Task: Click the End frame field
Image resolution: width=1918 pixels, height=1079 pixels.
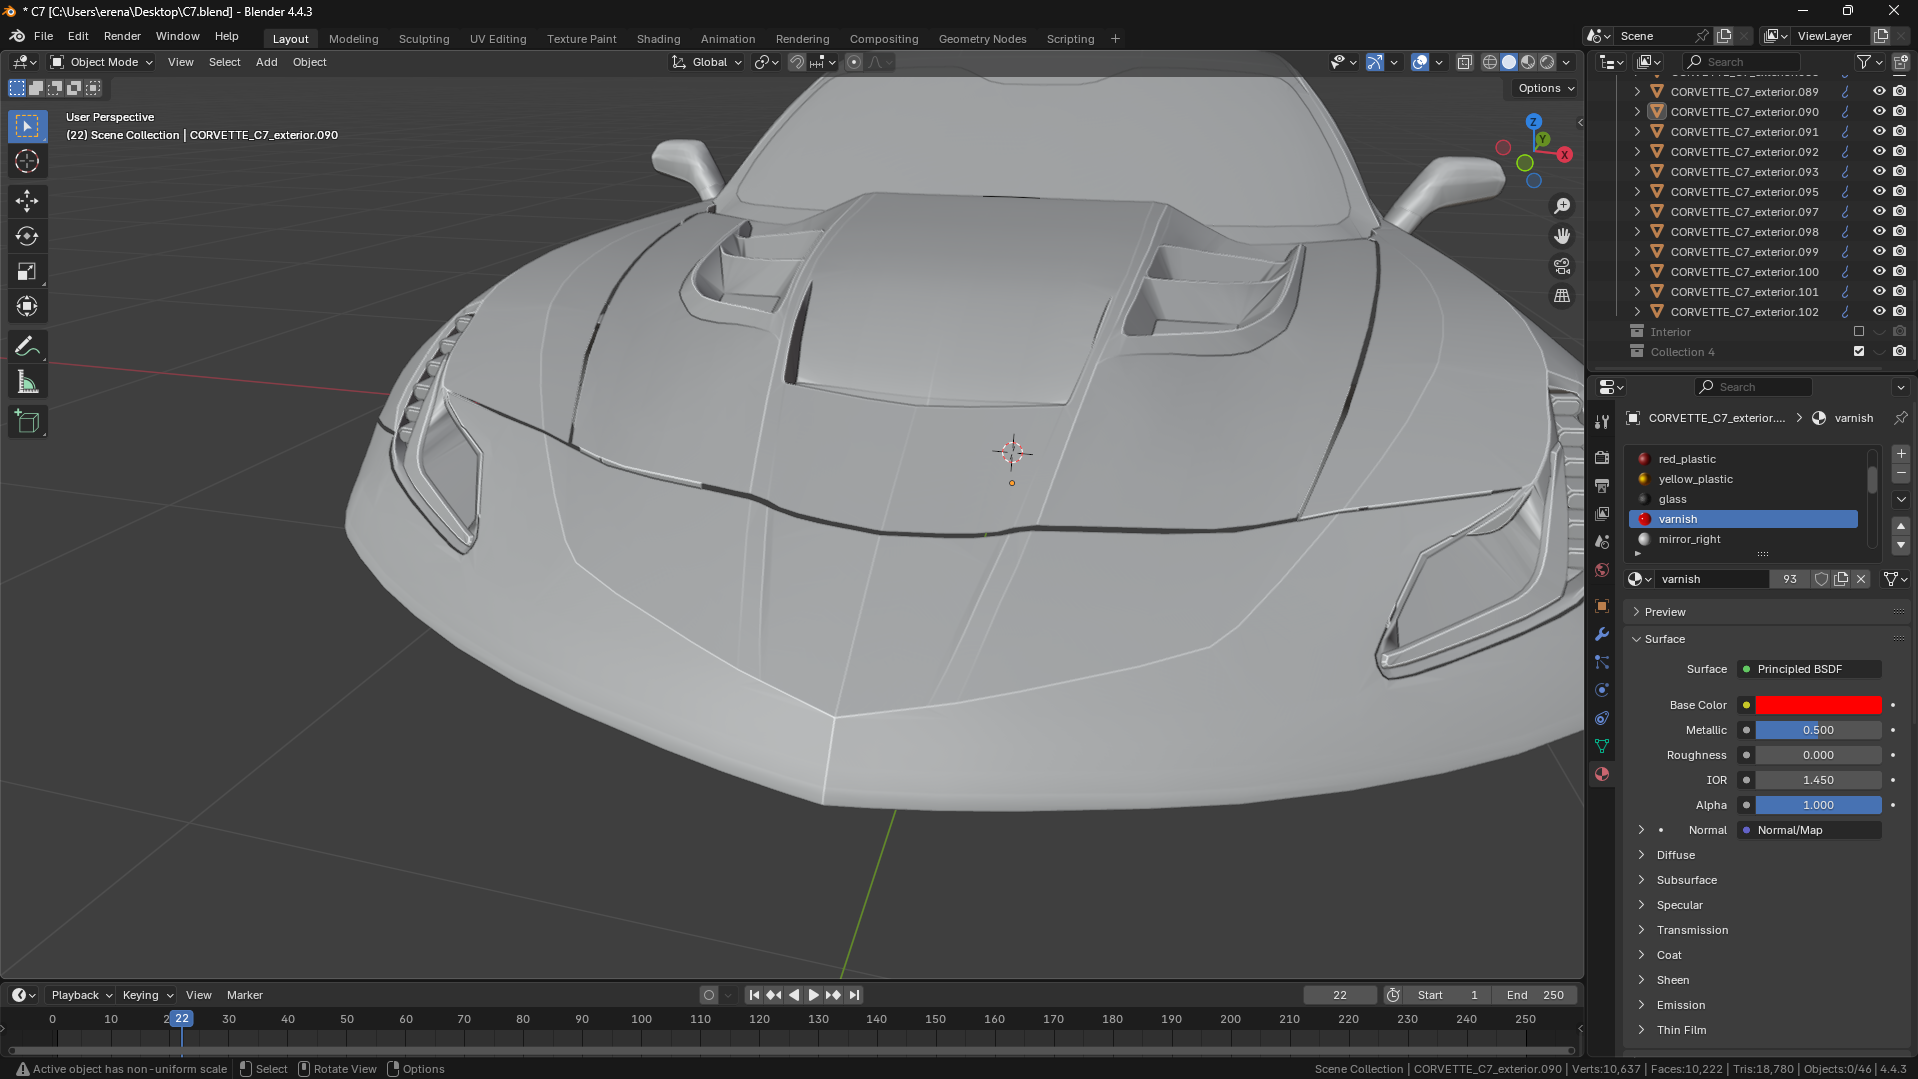Action: pyautogui.click(x=1535, y=995)
